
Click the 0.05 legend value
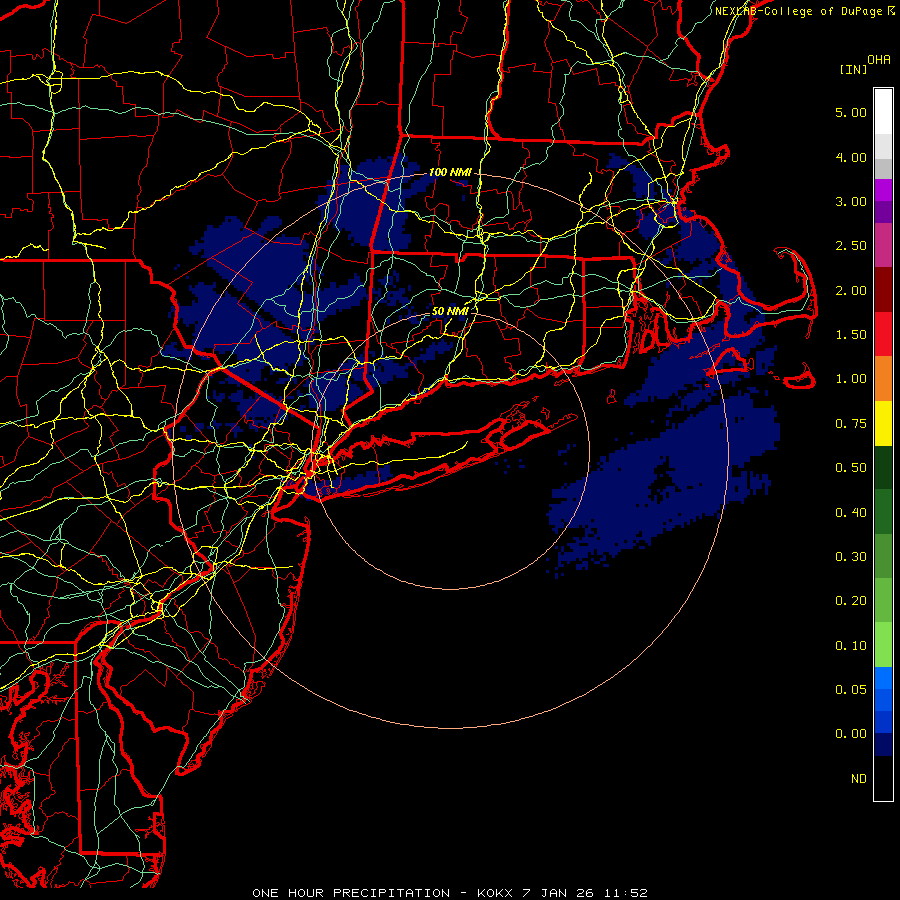851,690
